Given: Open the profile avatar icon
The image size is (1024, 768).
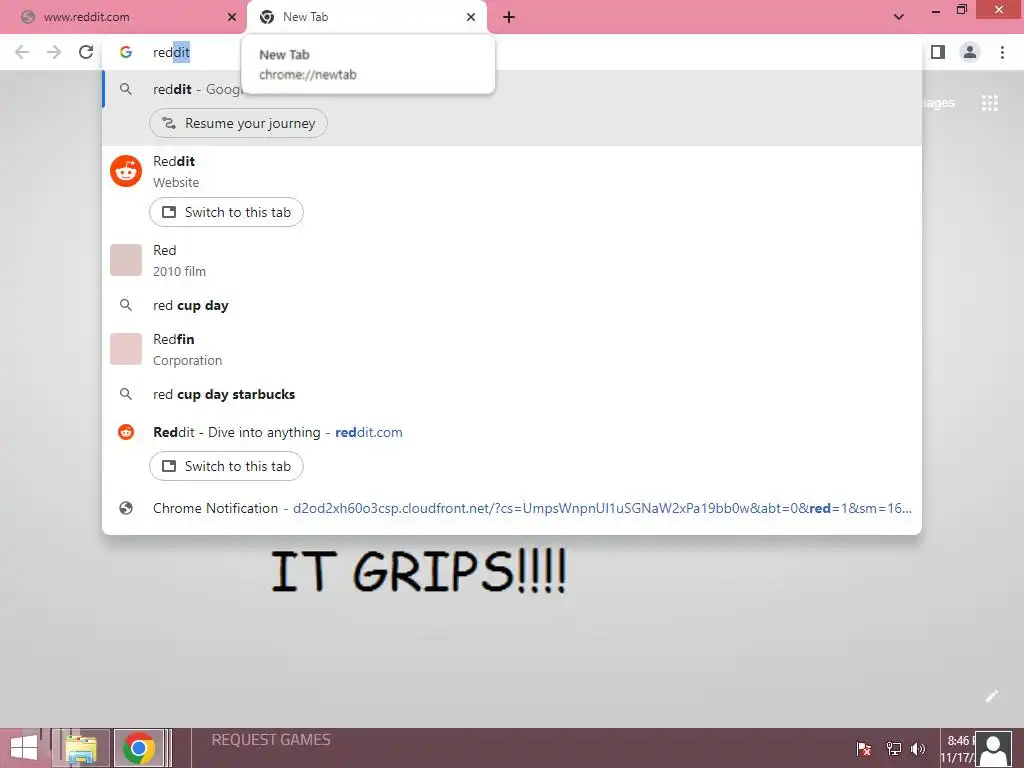Looking at the screenshot, I should (x=970, y=52).
